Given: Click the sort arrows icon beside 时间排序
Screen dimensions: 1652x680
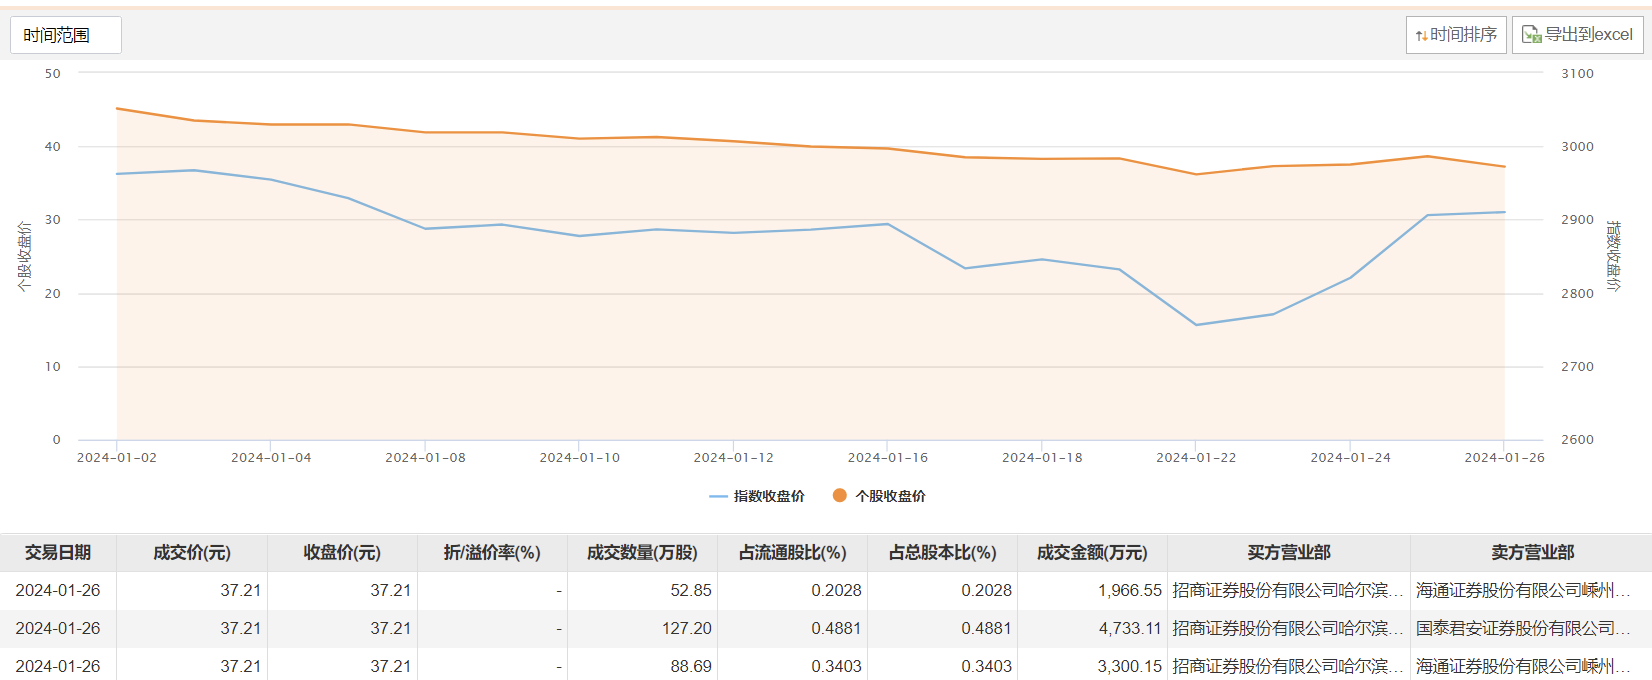Looking at the screenshot, I should tap(1421, 36).
